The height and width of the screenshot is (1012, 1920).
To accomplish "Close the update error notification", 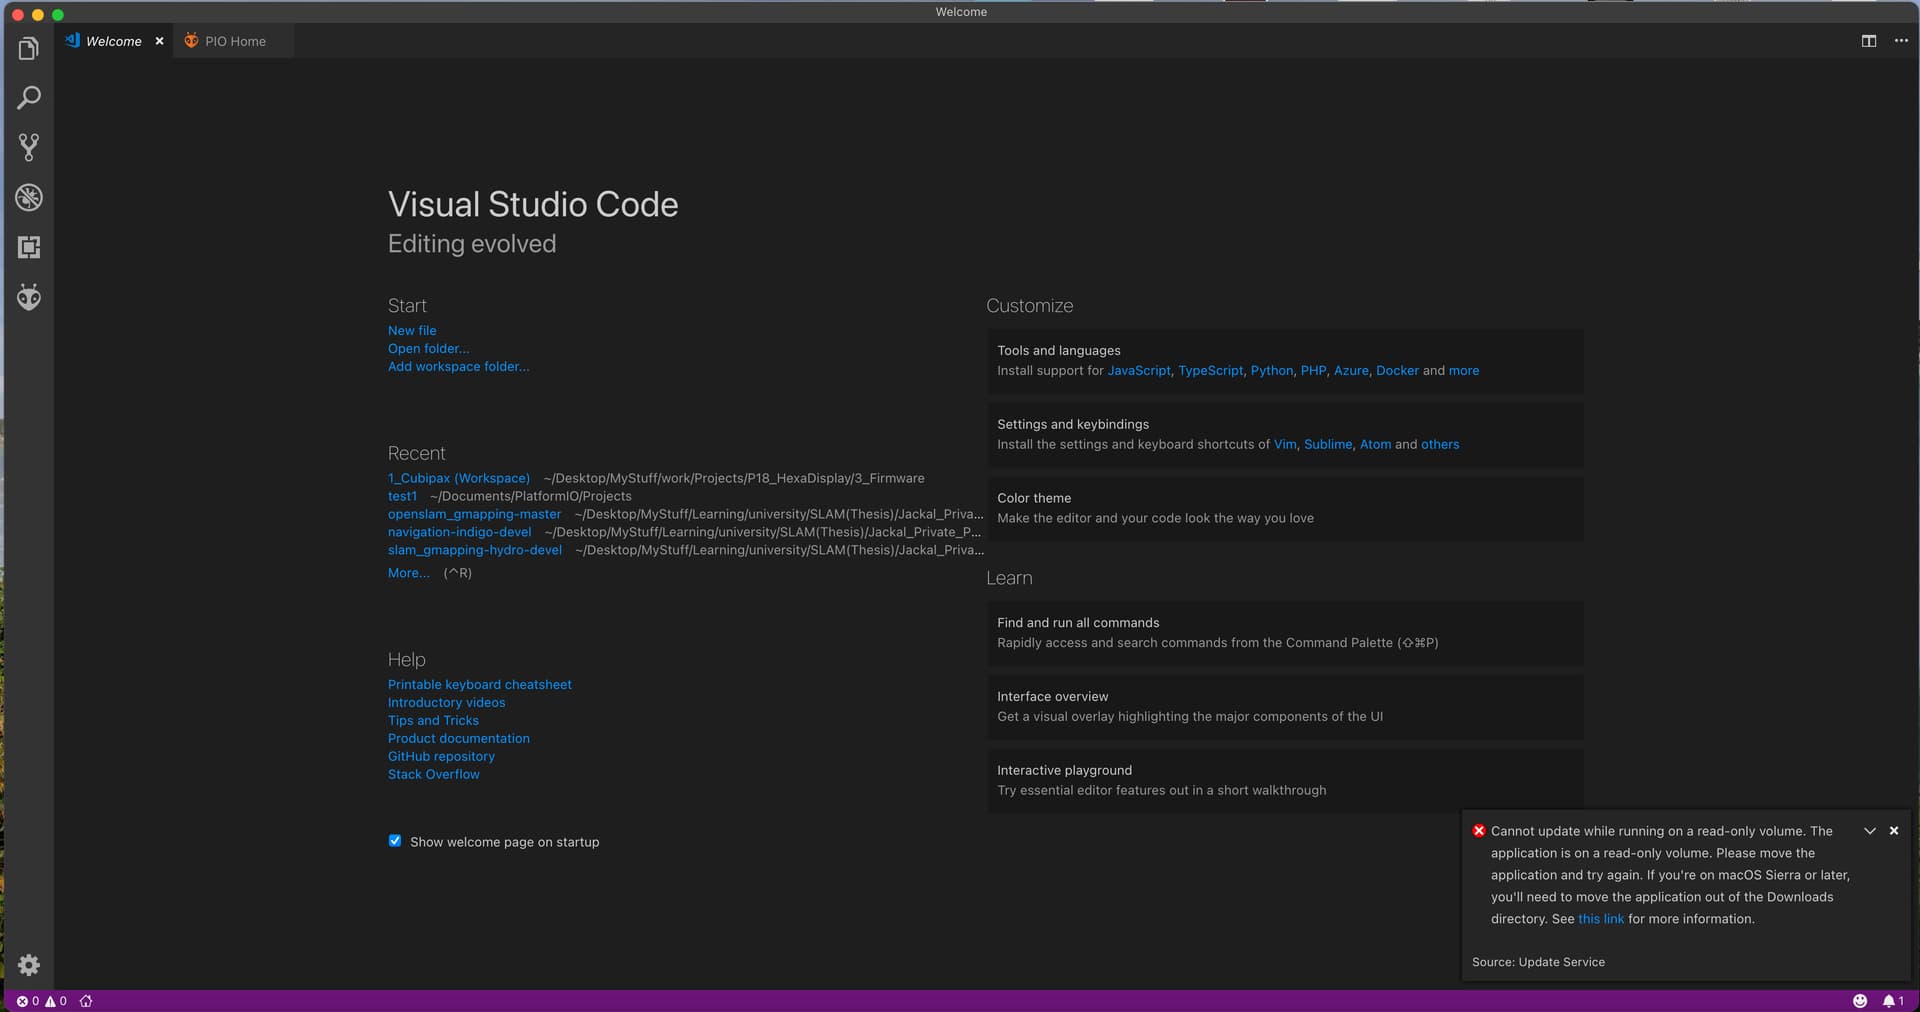I will [1894, 831].
